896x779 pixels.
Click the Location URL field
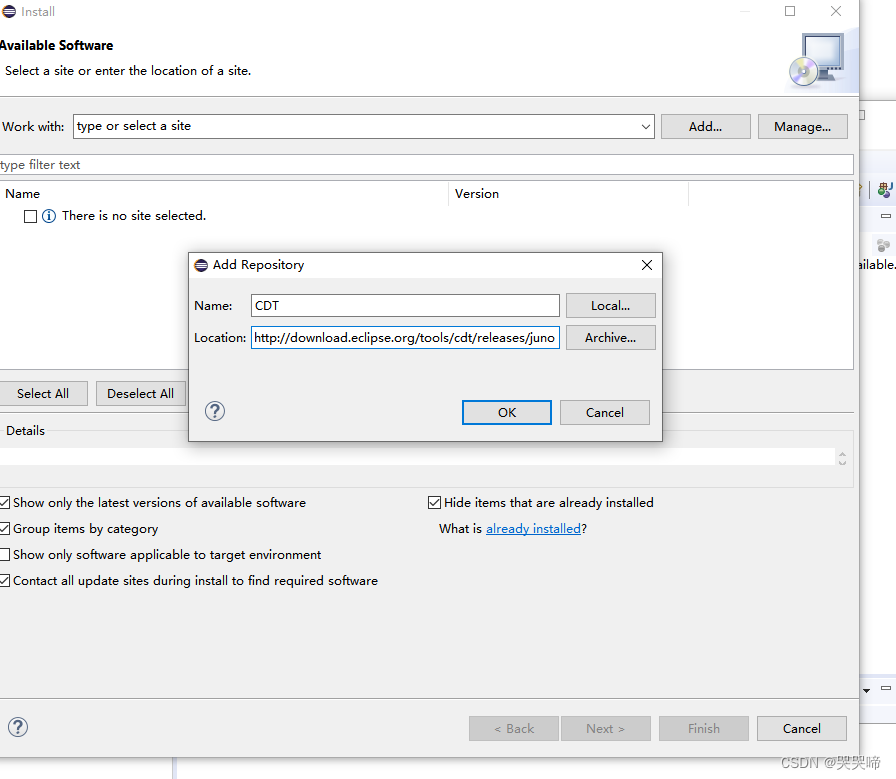405,338
